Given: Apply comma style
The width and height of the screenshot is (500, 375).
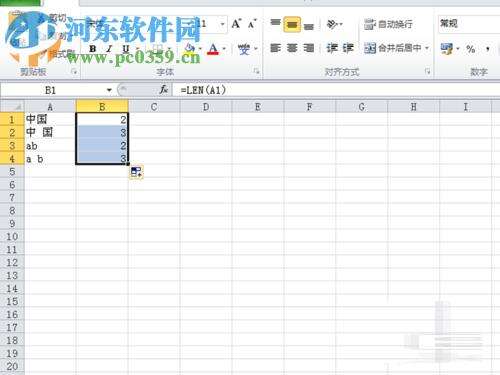Looking at the screenshot, I should tap(488, 49).
